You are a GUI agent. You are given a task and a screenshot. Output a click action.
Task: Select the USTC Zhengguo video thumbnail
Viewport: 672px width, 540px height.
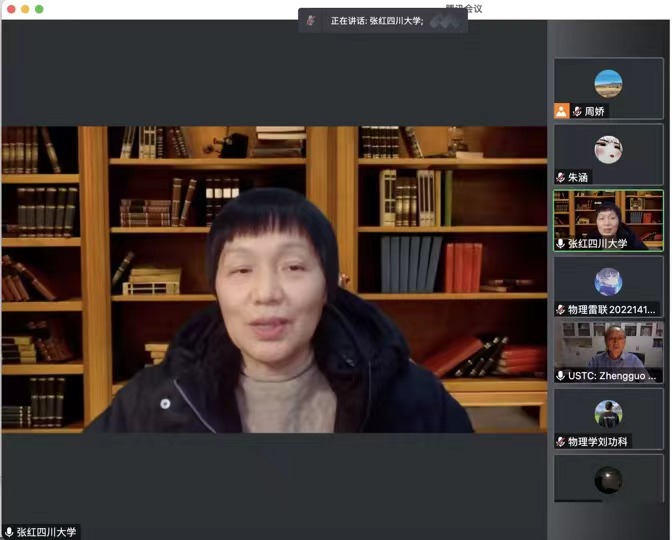608,347
